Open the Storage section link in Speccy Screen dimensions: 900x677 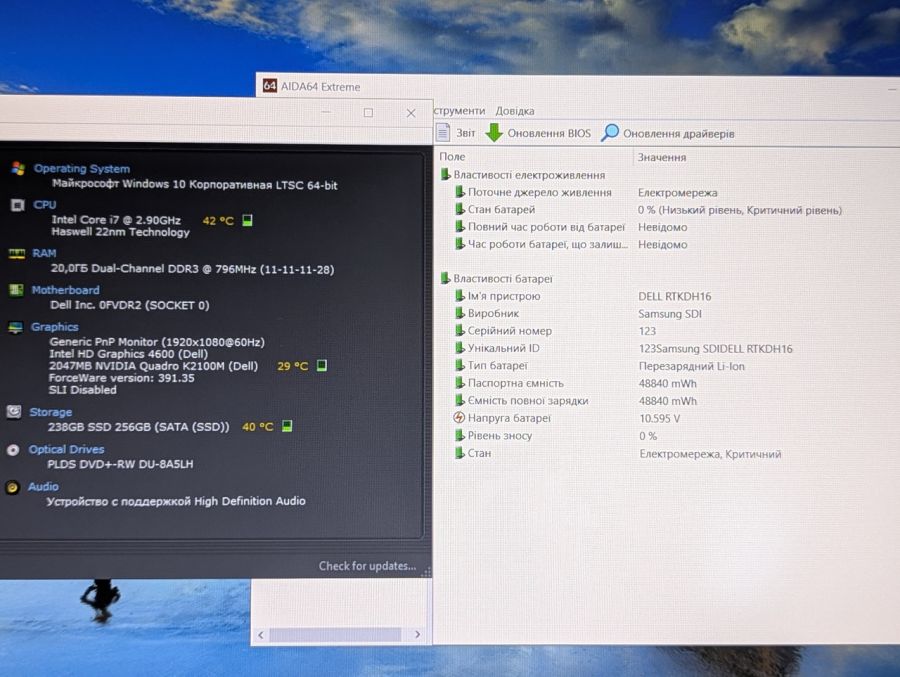(51, 412)
